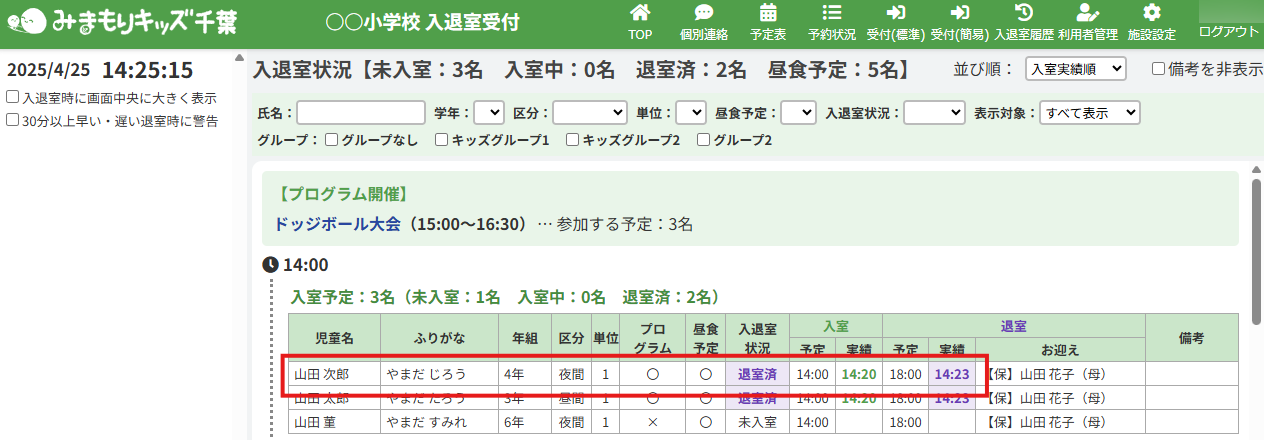Viewport: 1264px width, 440px height.
Task: Click the ログアウト button
Action: coord(1229,31)
